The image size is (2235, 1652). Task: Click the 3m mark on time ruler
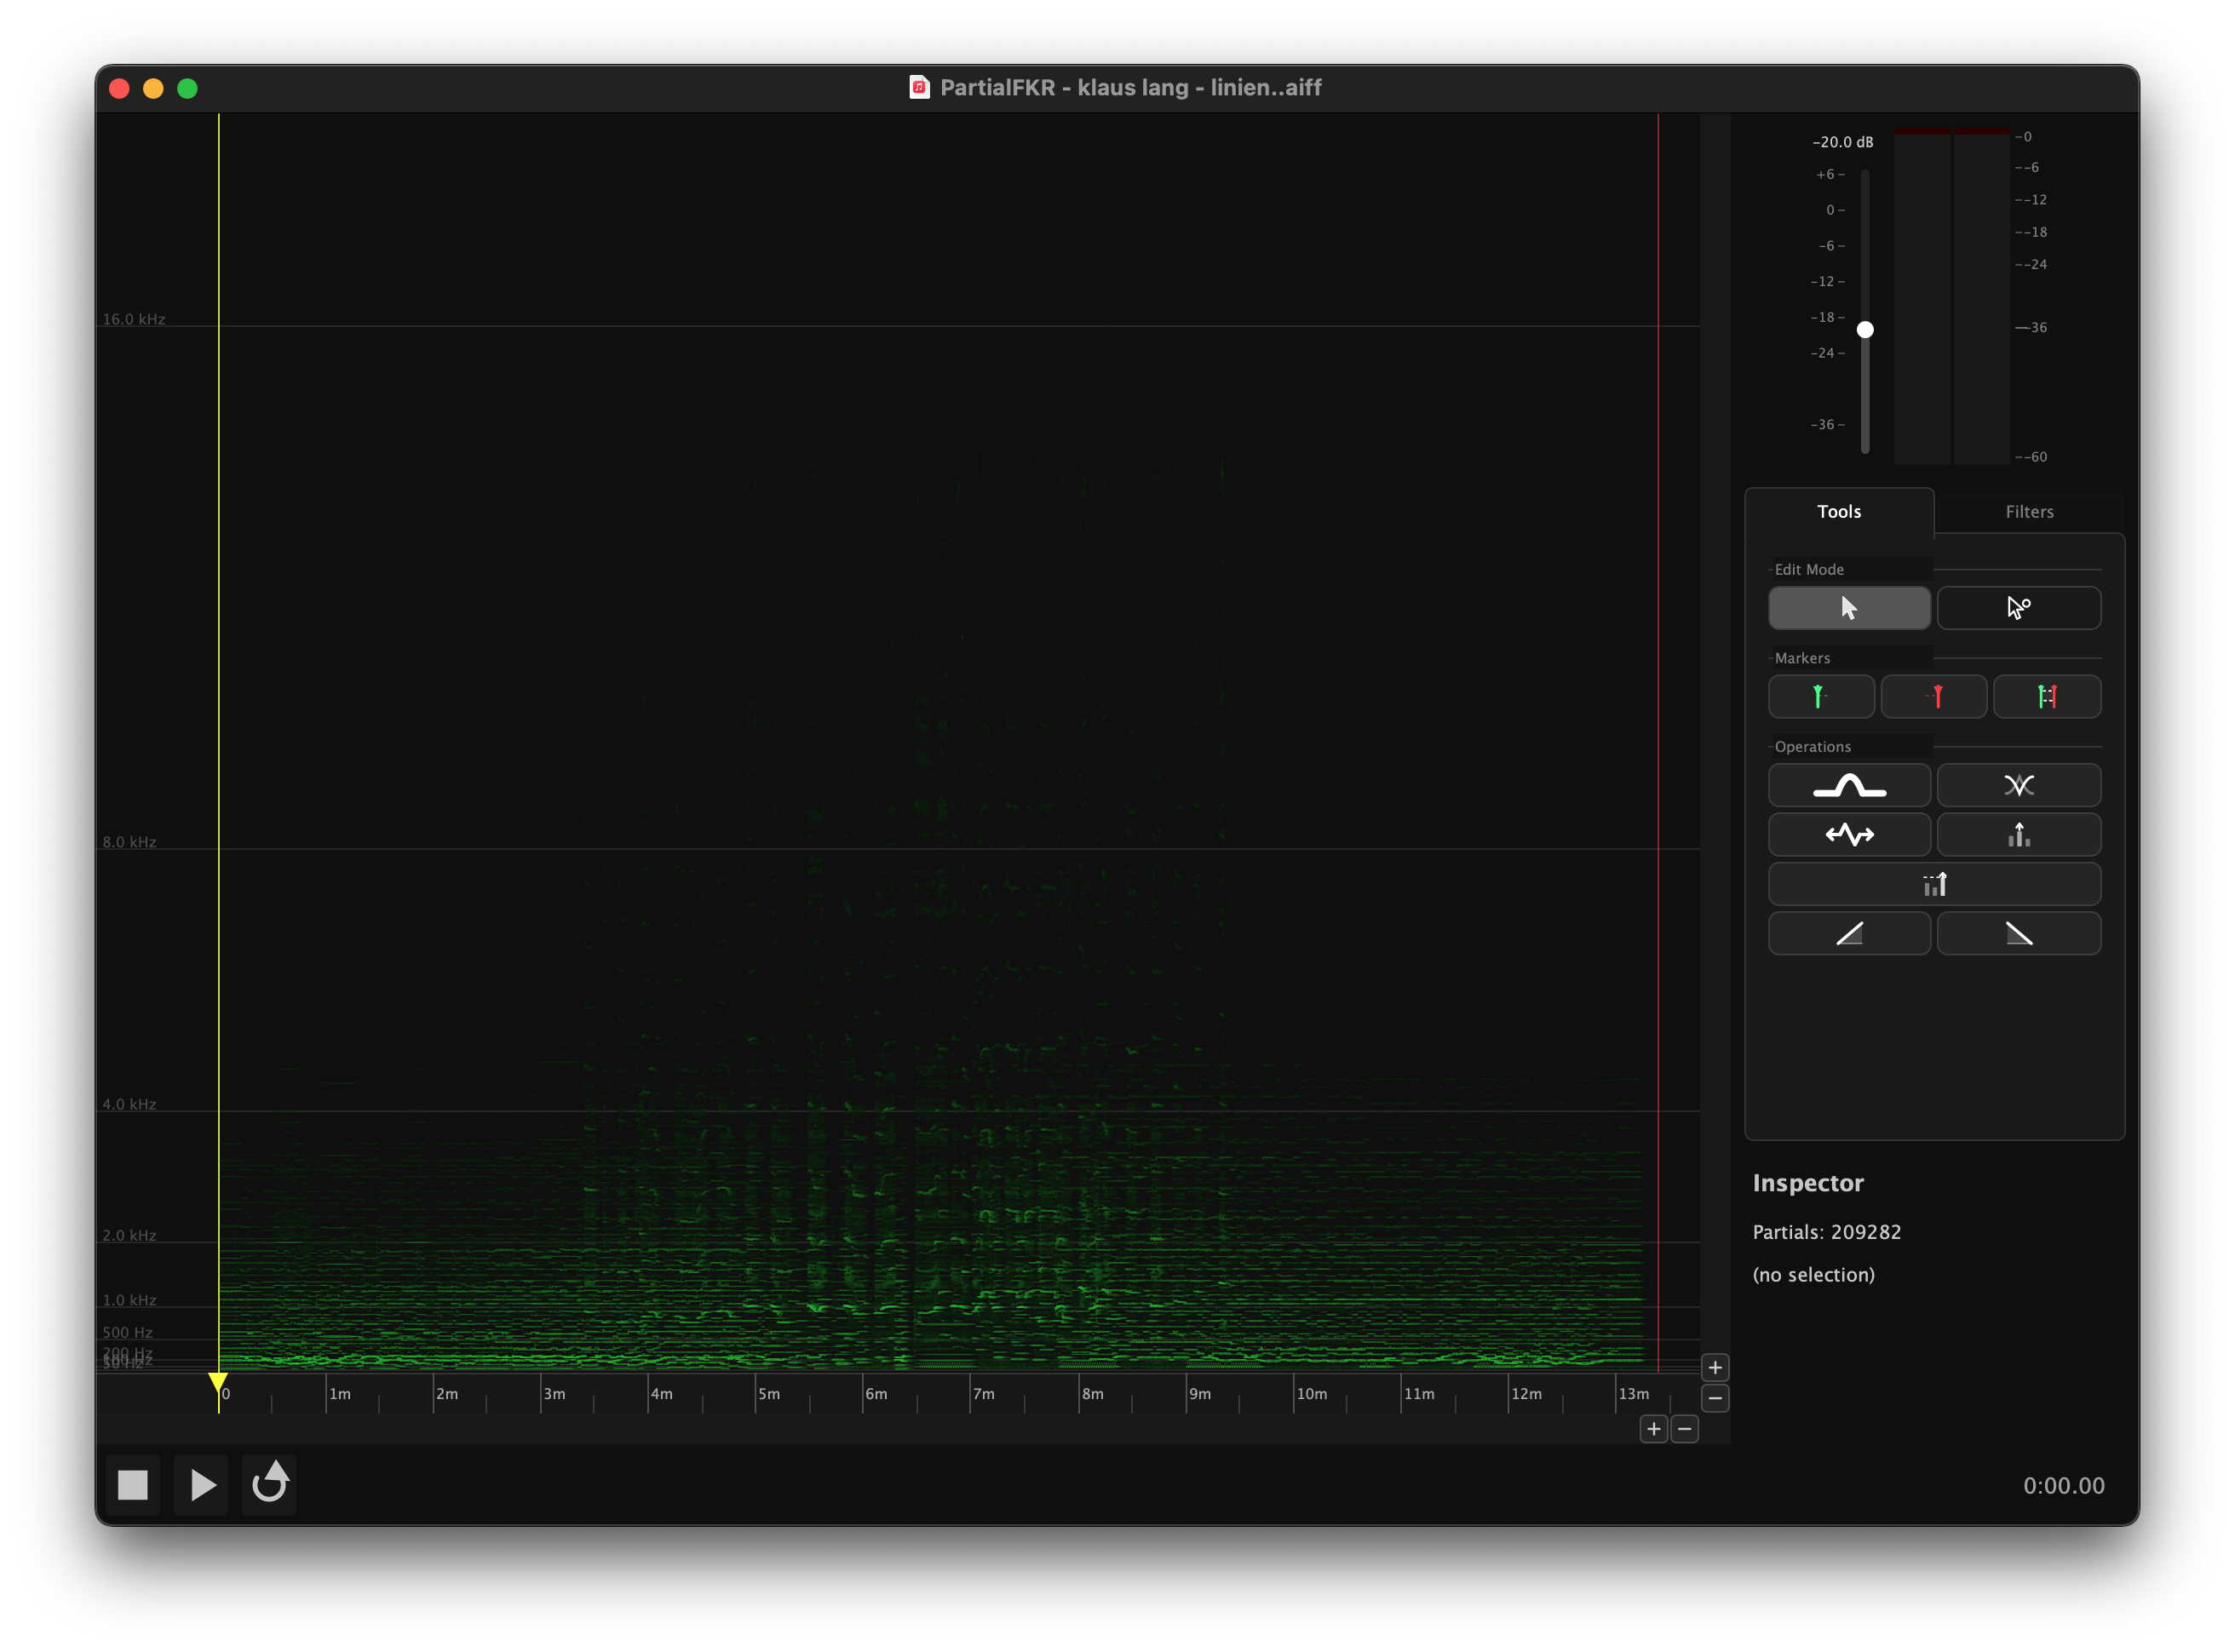click(553, 1394)
